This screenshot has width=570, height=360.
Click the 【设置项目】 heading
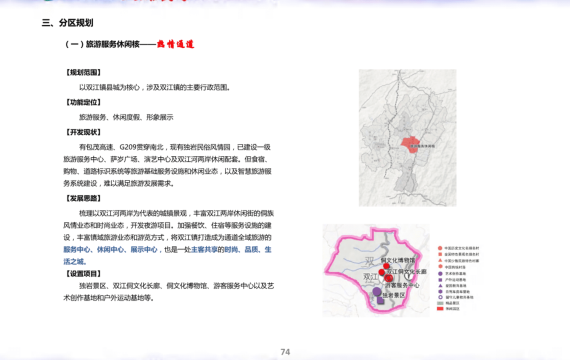(x=83, y=273)
